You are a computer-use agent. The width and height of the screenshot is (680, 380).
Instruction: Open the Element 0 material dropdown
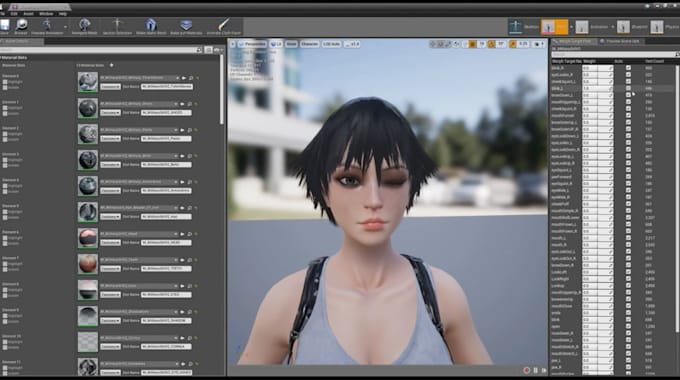[x=139, y=78]
